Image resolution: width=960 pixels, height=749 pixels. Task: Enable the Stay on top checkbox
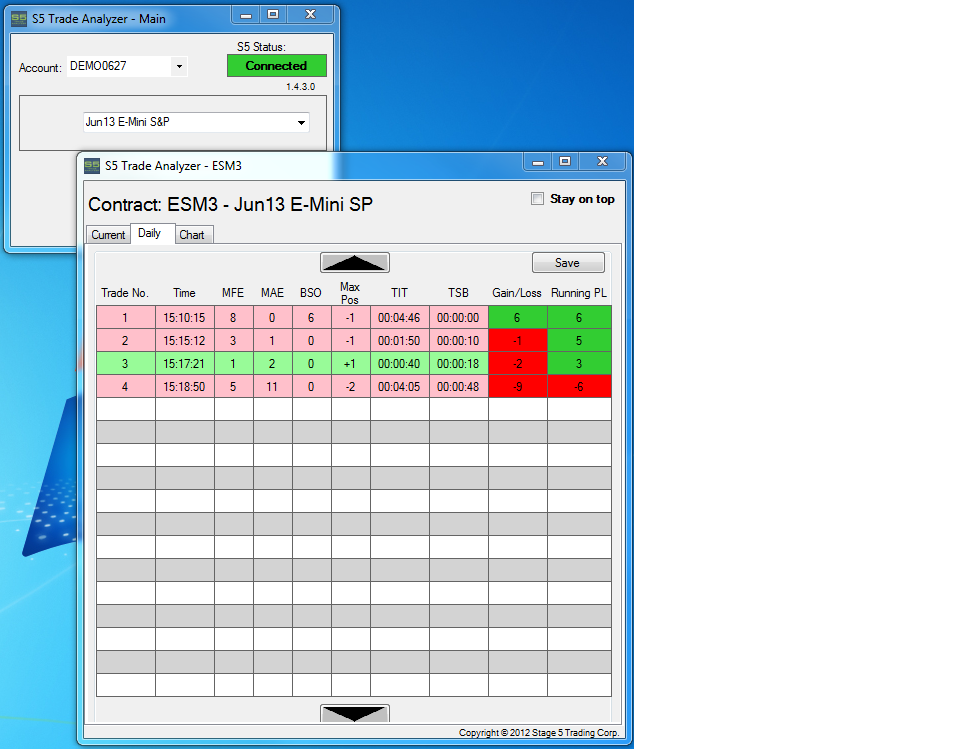pos(538,199)
